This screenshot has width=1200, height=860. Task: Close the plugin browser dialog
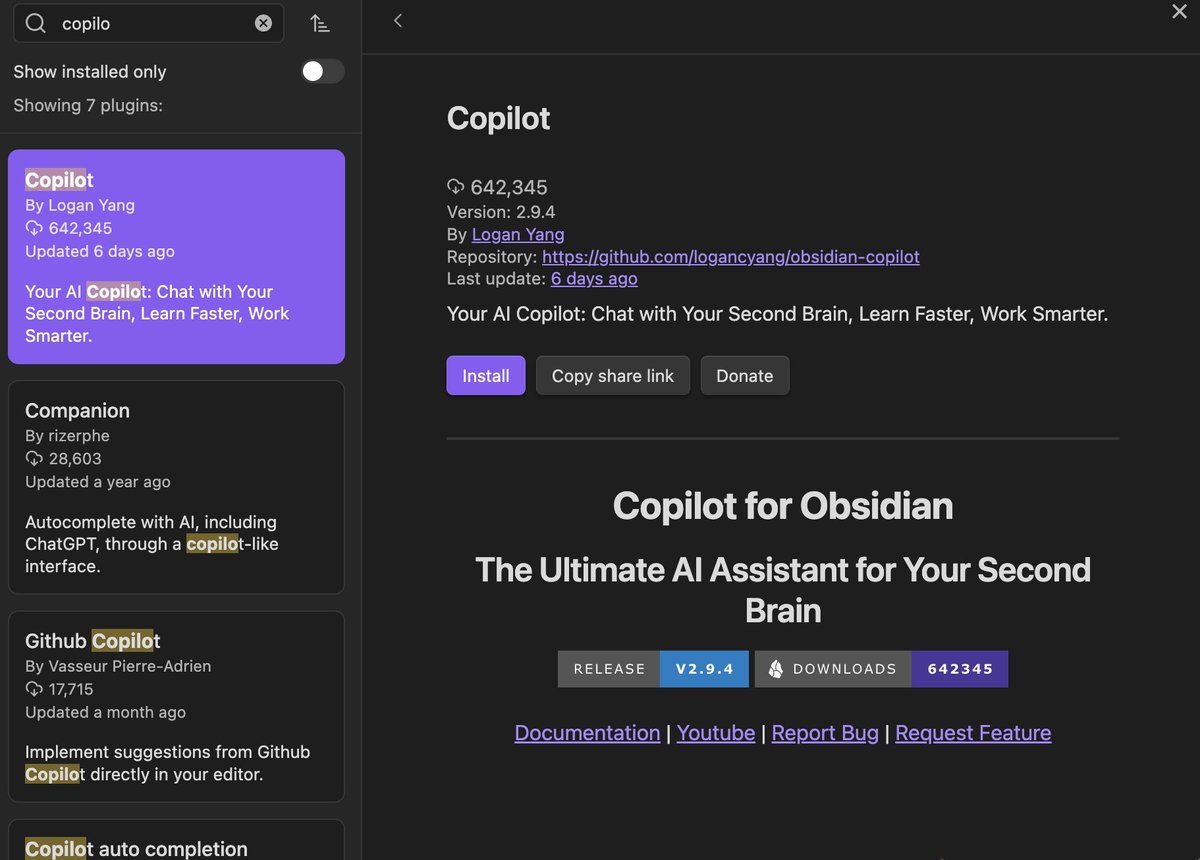tap(1178, 11)
